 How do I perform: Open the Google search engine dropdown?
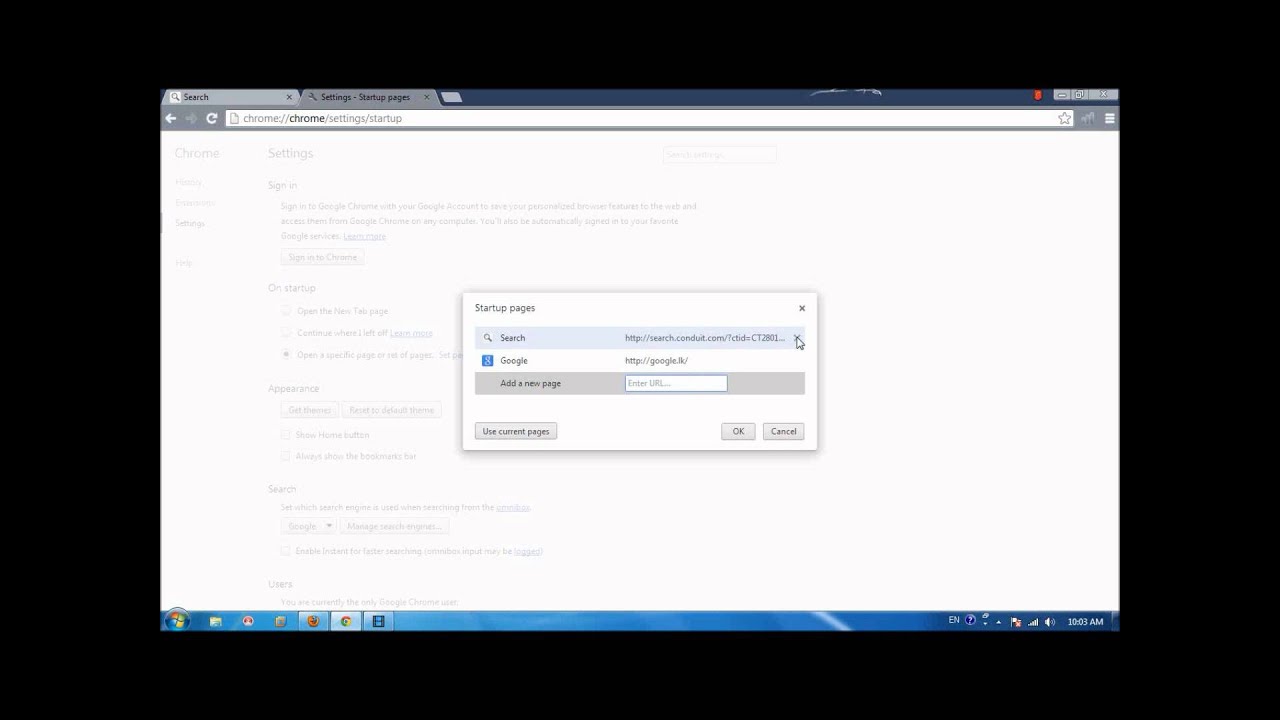click(308, 526)
